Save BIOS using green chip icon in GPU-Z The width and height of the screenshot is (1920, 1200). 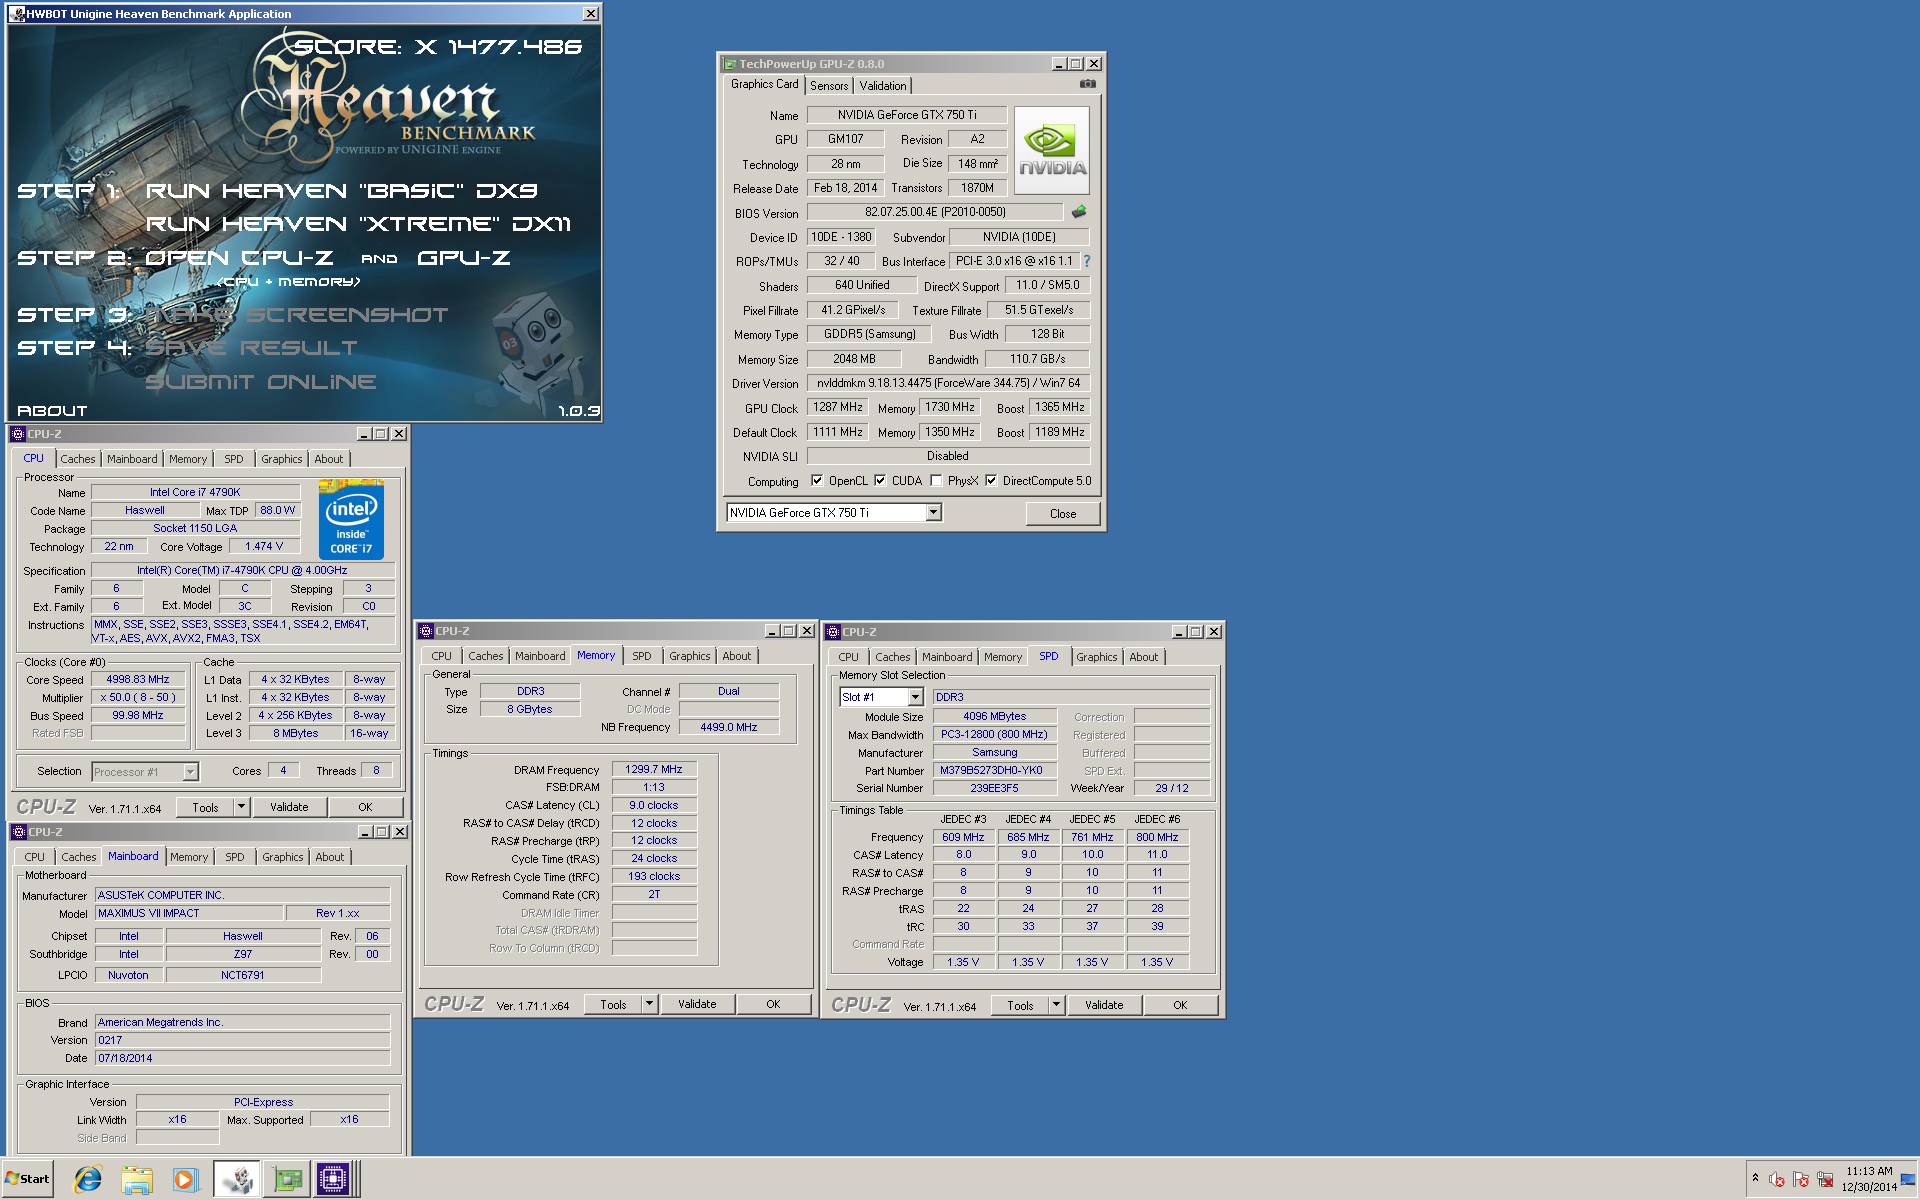click(x=1078, y=212)
